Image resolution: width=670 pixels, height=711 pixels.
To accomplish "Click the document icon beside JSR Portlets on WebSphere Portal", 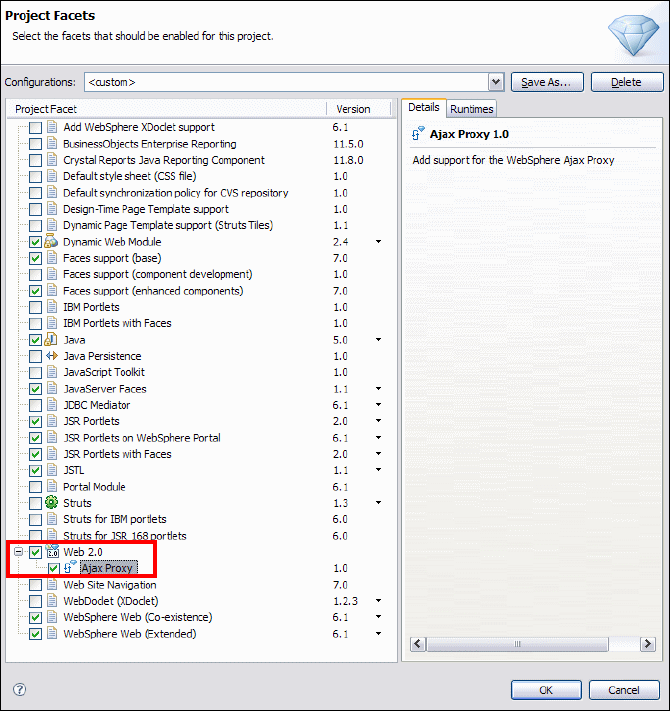I will (52, 437).
